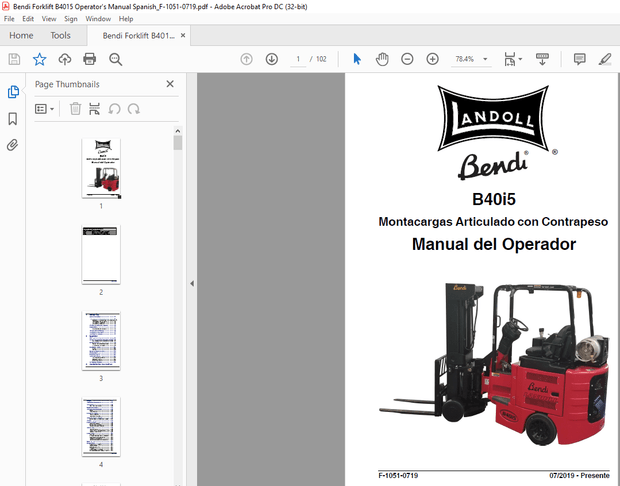Select page 3 thumbnail
Viewport: 620px width, 486px height.
tap(101, 340)
